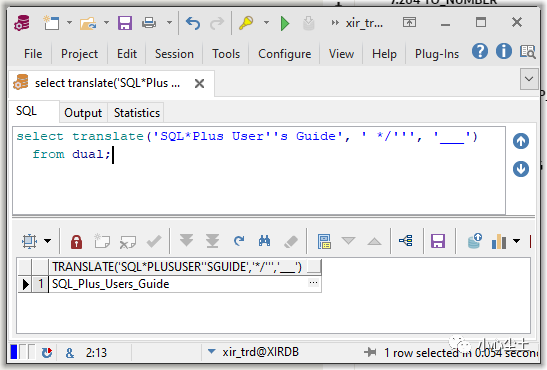
Task: Close the select translate window tab
Action: click(199, 84)
